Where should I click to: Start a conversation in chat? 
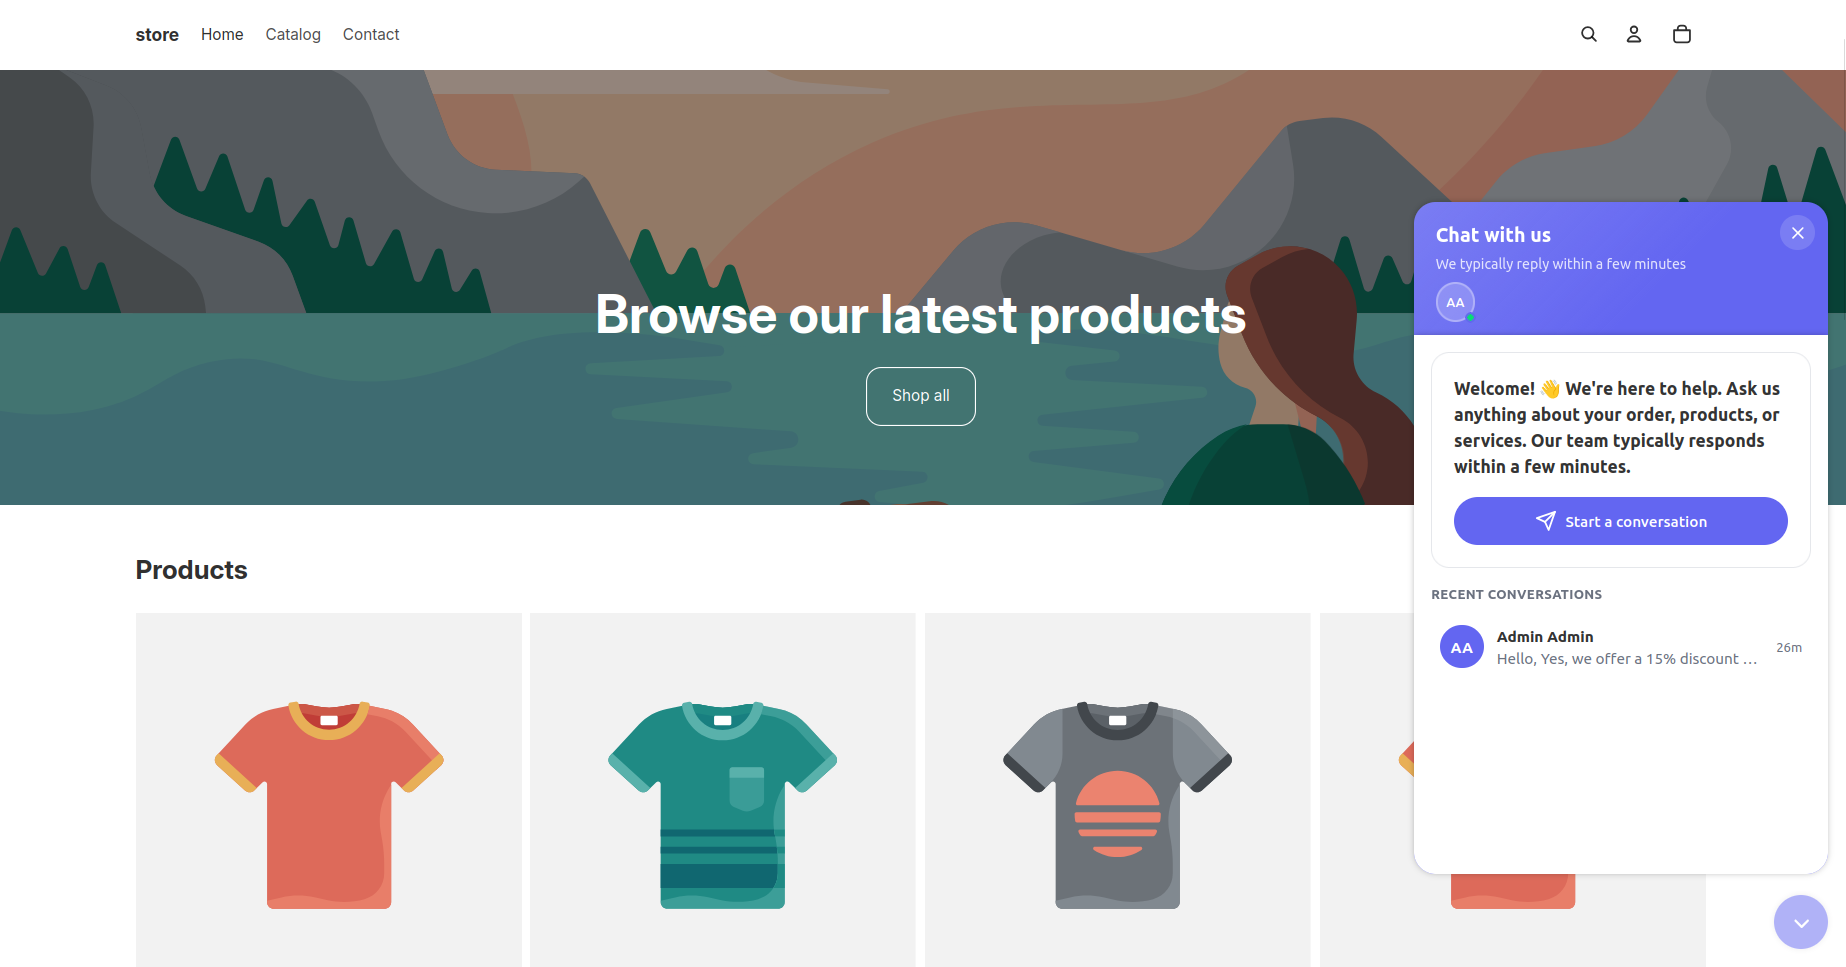click(x=1620, y=521)
